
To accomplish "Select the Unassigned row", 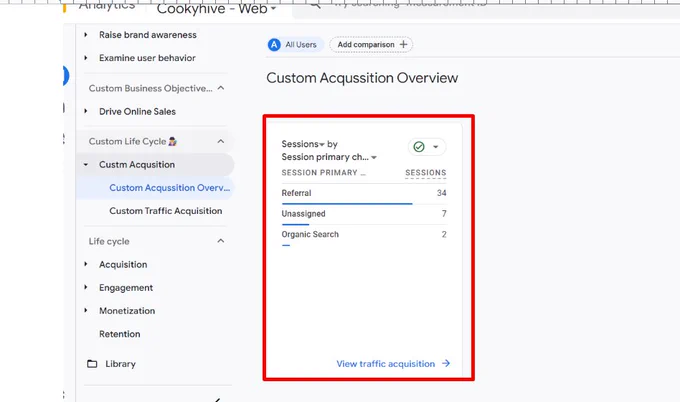I will [364, 214].
